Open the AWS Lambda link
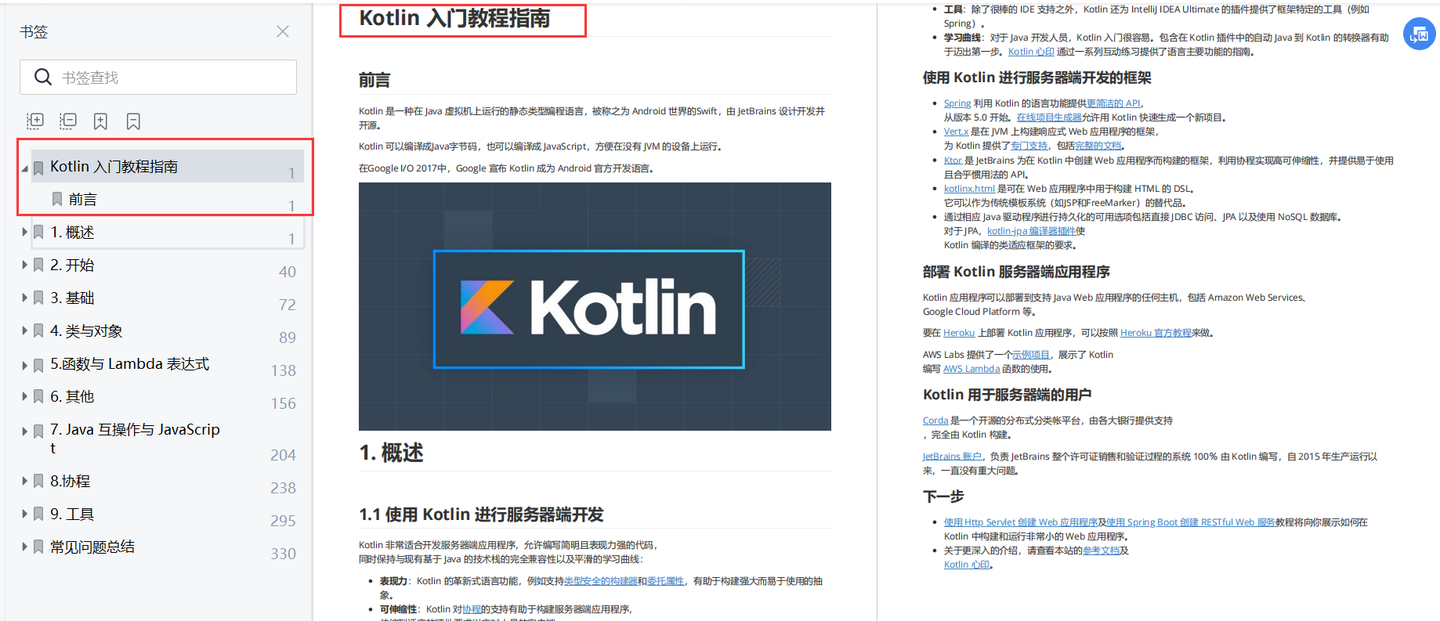This screenshot has width=1440, height=621. tap(971, 368)
